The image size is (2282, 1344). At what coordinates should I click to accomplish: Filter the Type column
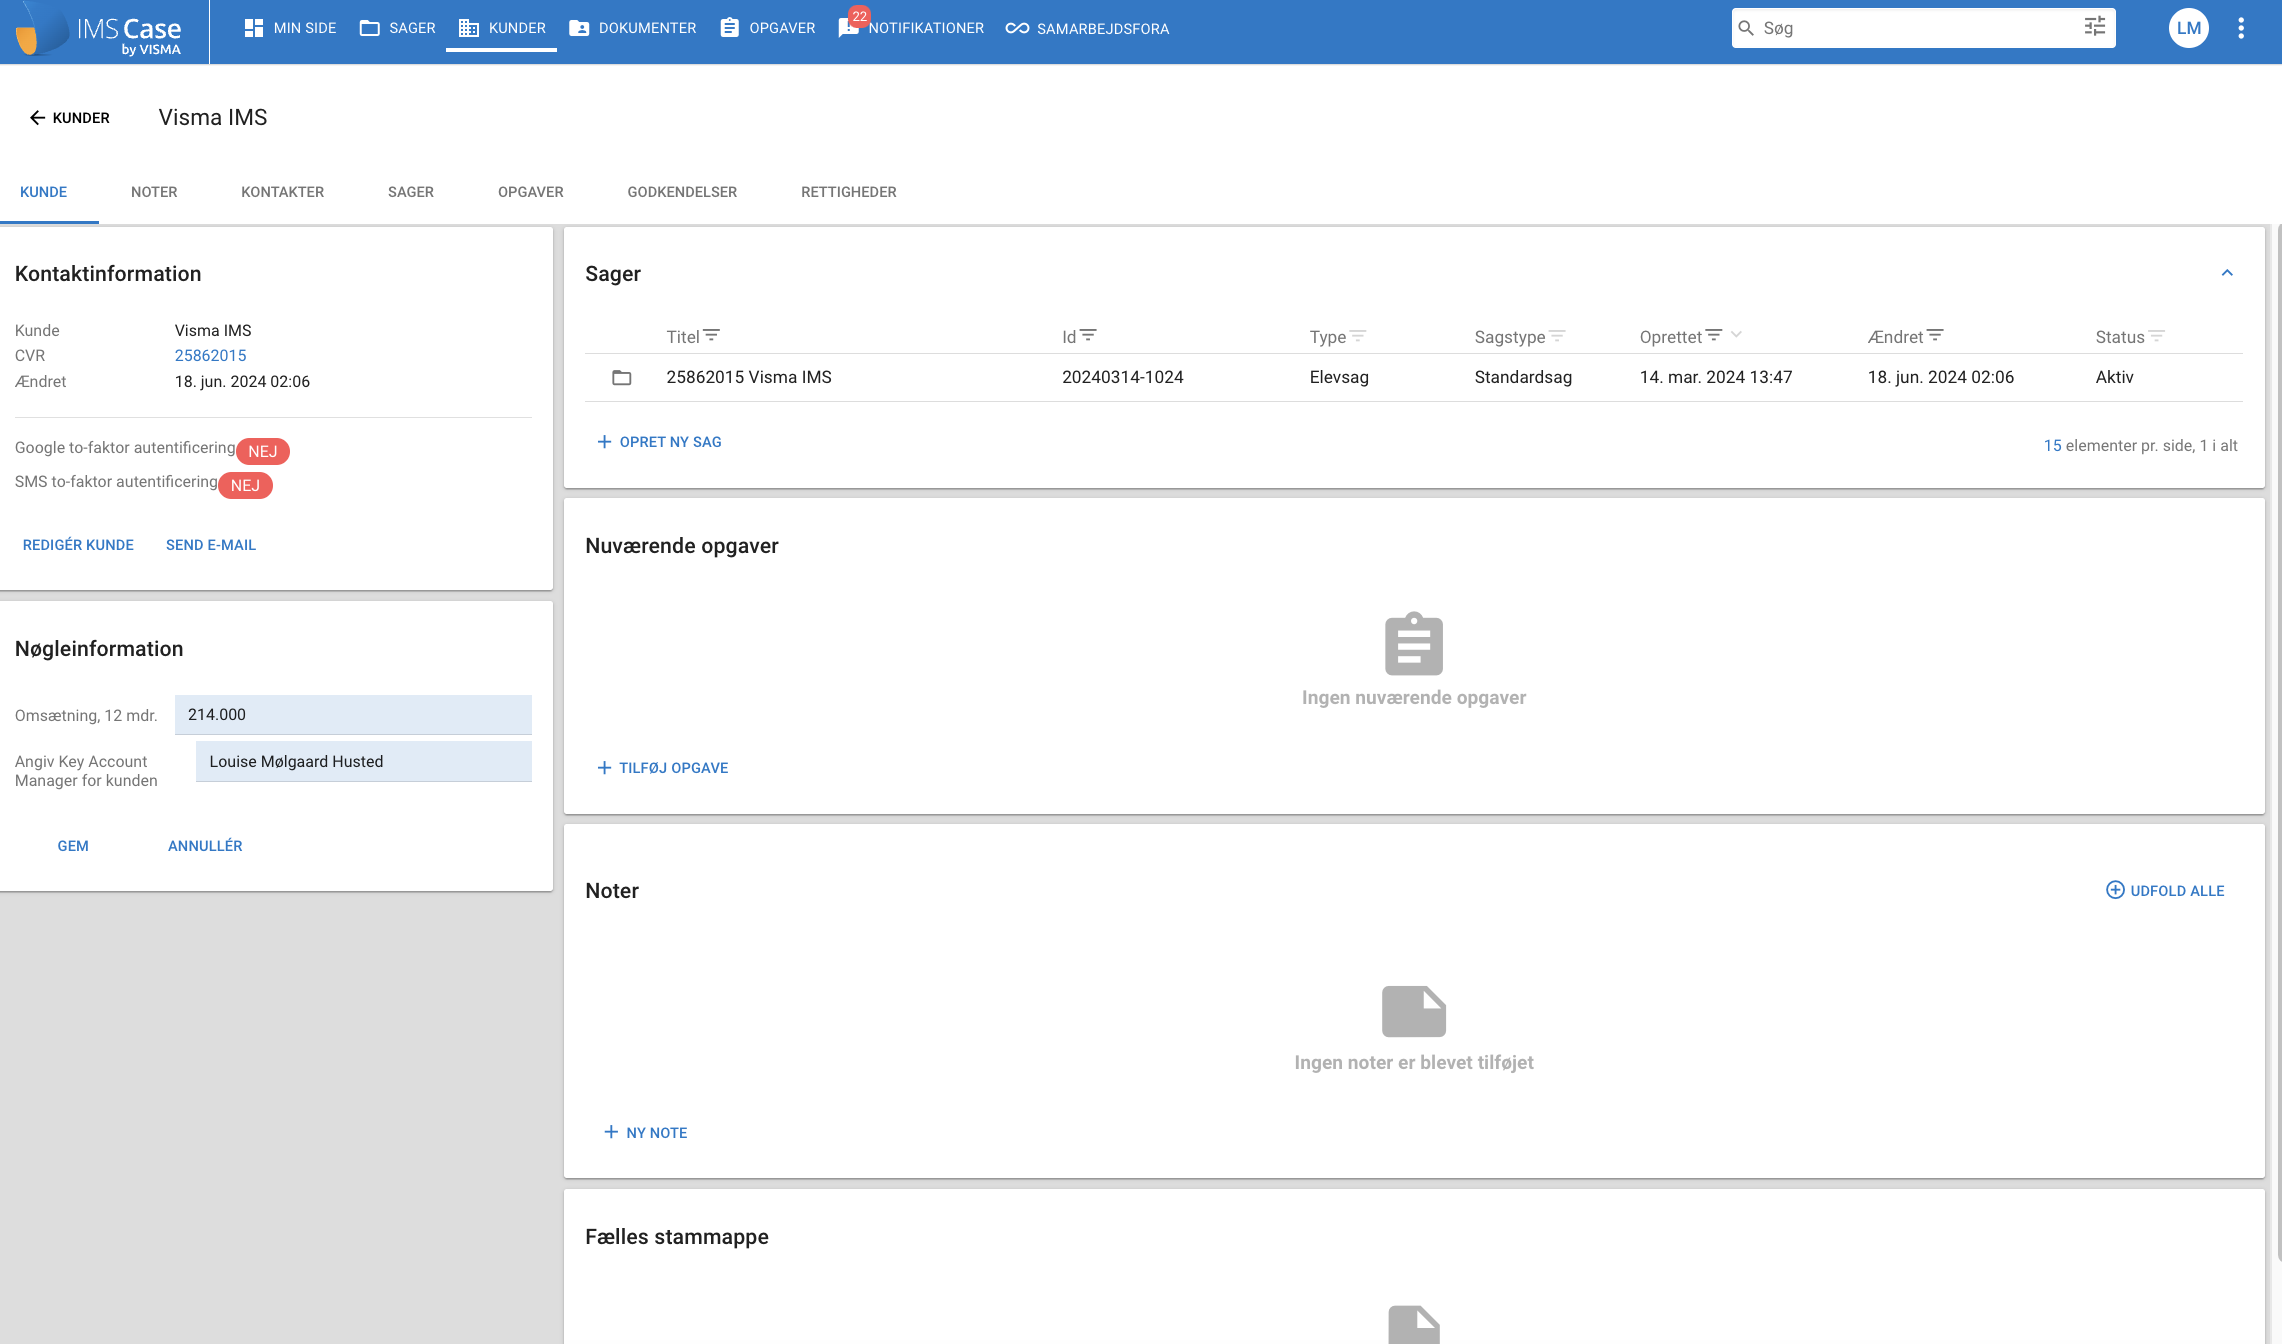point(1357,336)
